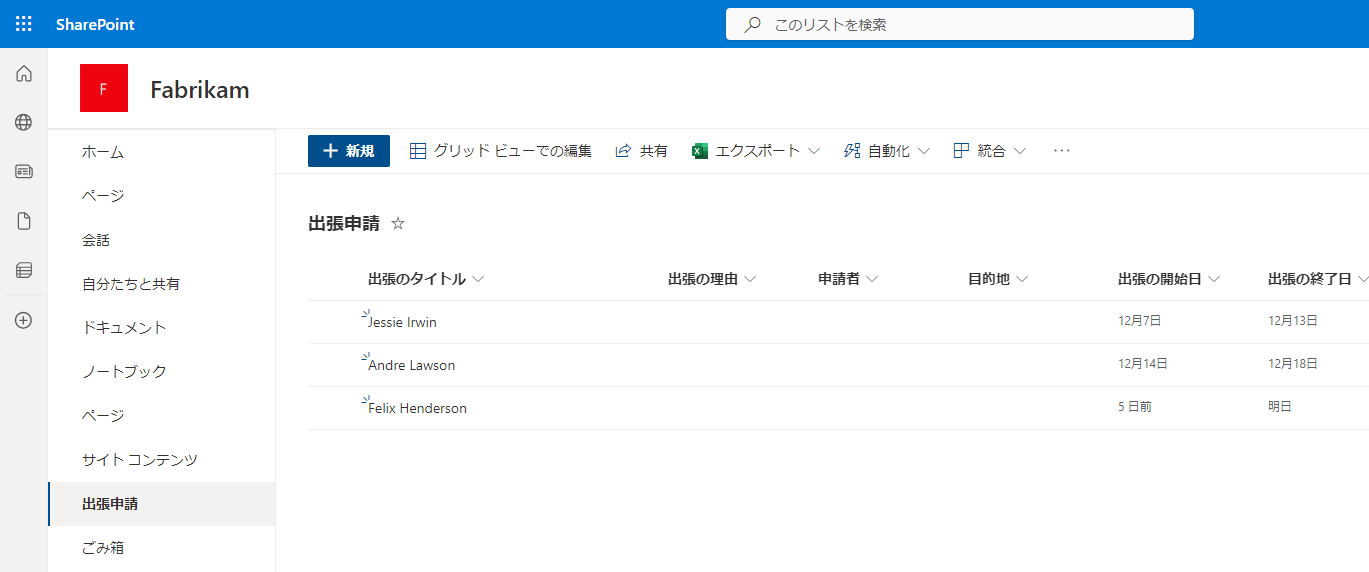This screenshot has width=1369, height=572.
Task: Open the Jessie Irwin list item
Action: [402, 322]
